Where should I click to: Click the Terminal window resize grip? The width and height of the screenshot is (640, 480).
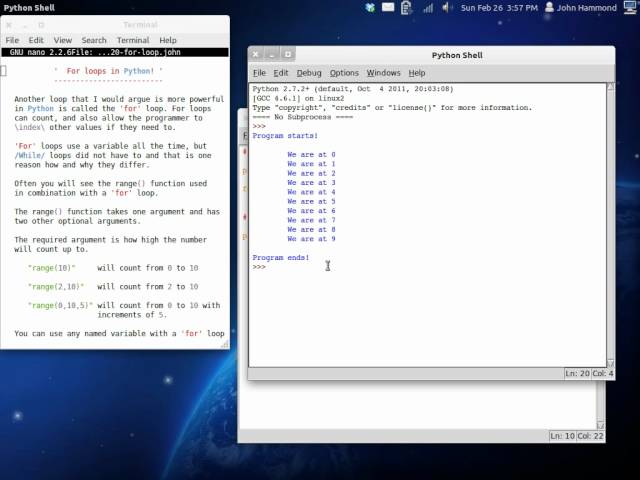(225, 345)
